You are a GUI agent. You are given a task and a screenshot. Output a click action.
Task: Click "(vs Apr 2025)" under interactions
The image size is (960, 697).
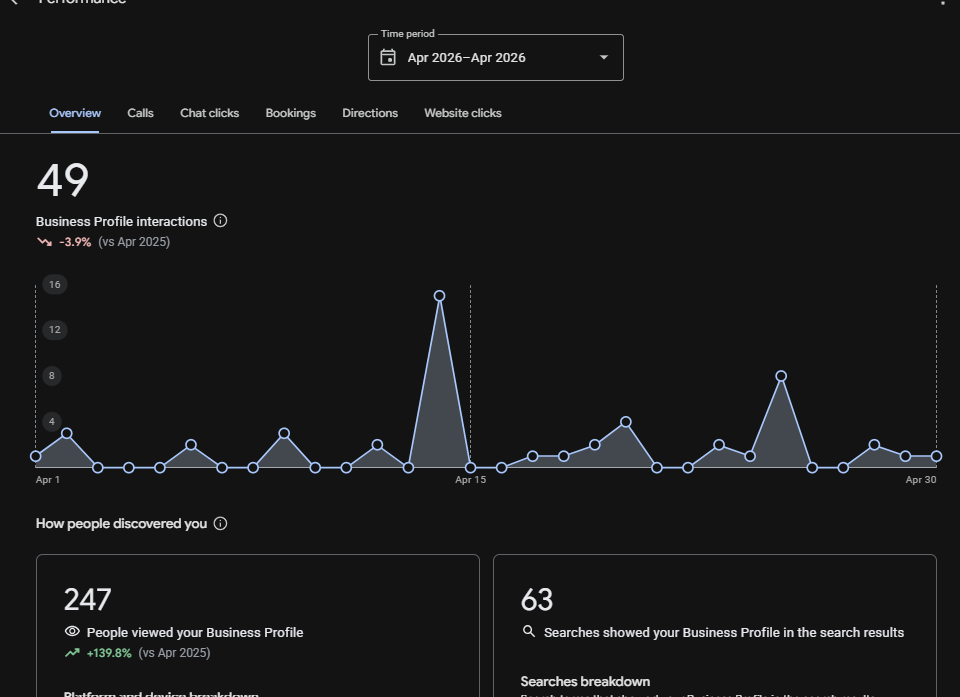(x=134, y=242)
